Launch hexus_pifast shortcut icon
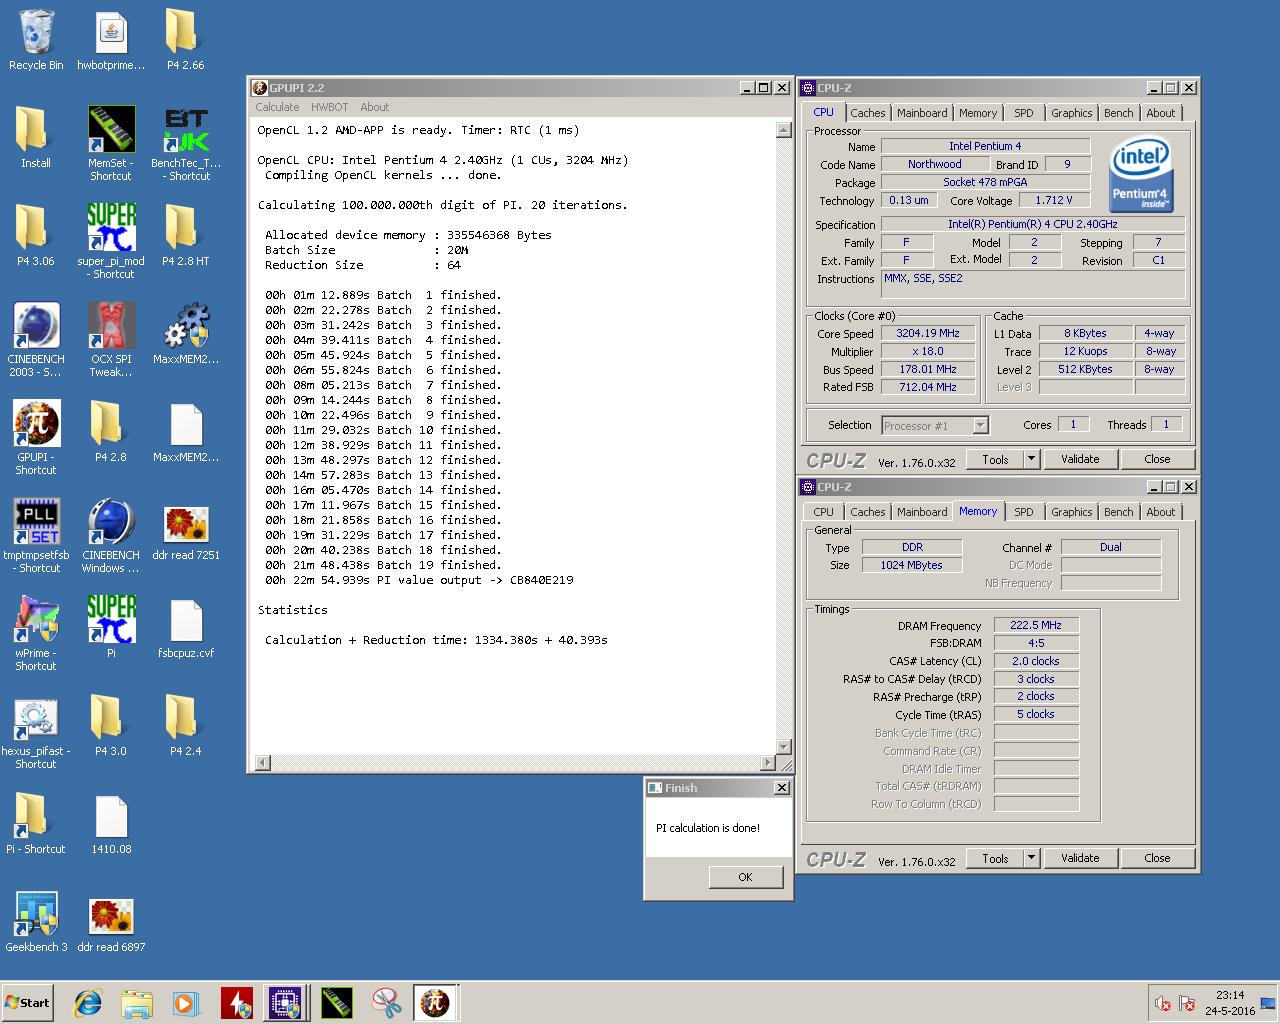 click(x=36, y=732)
